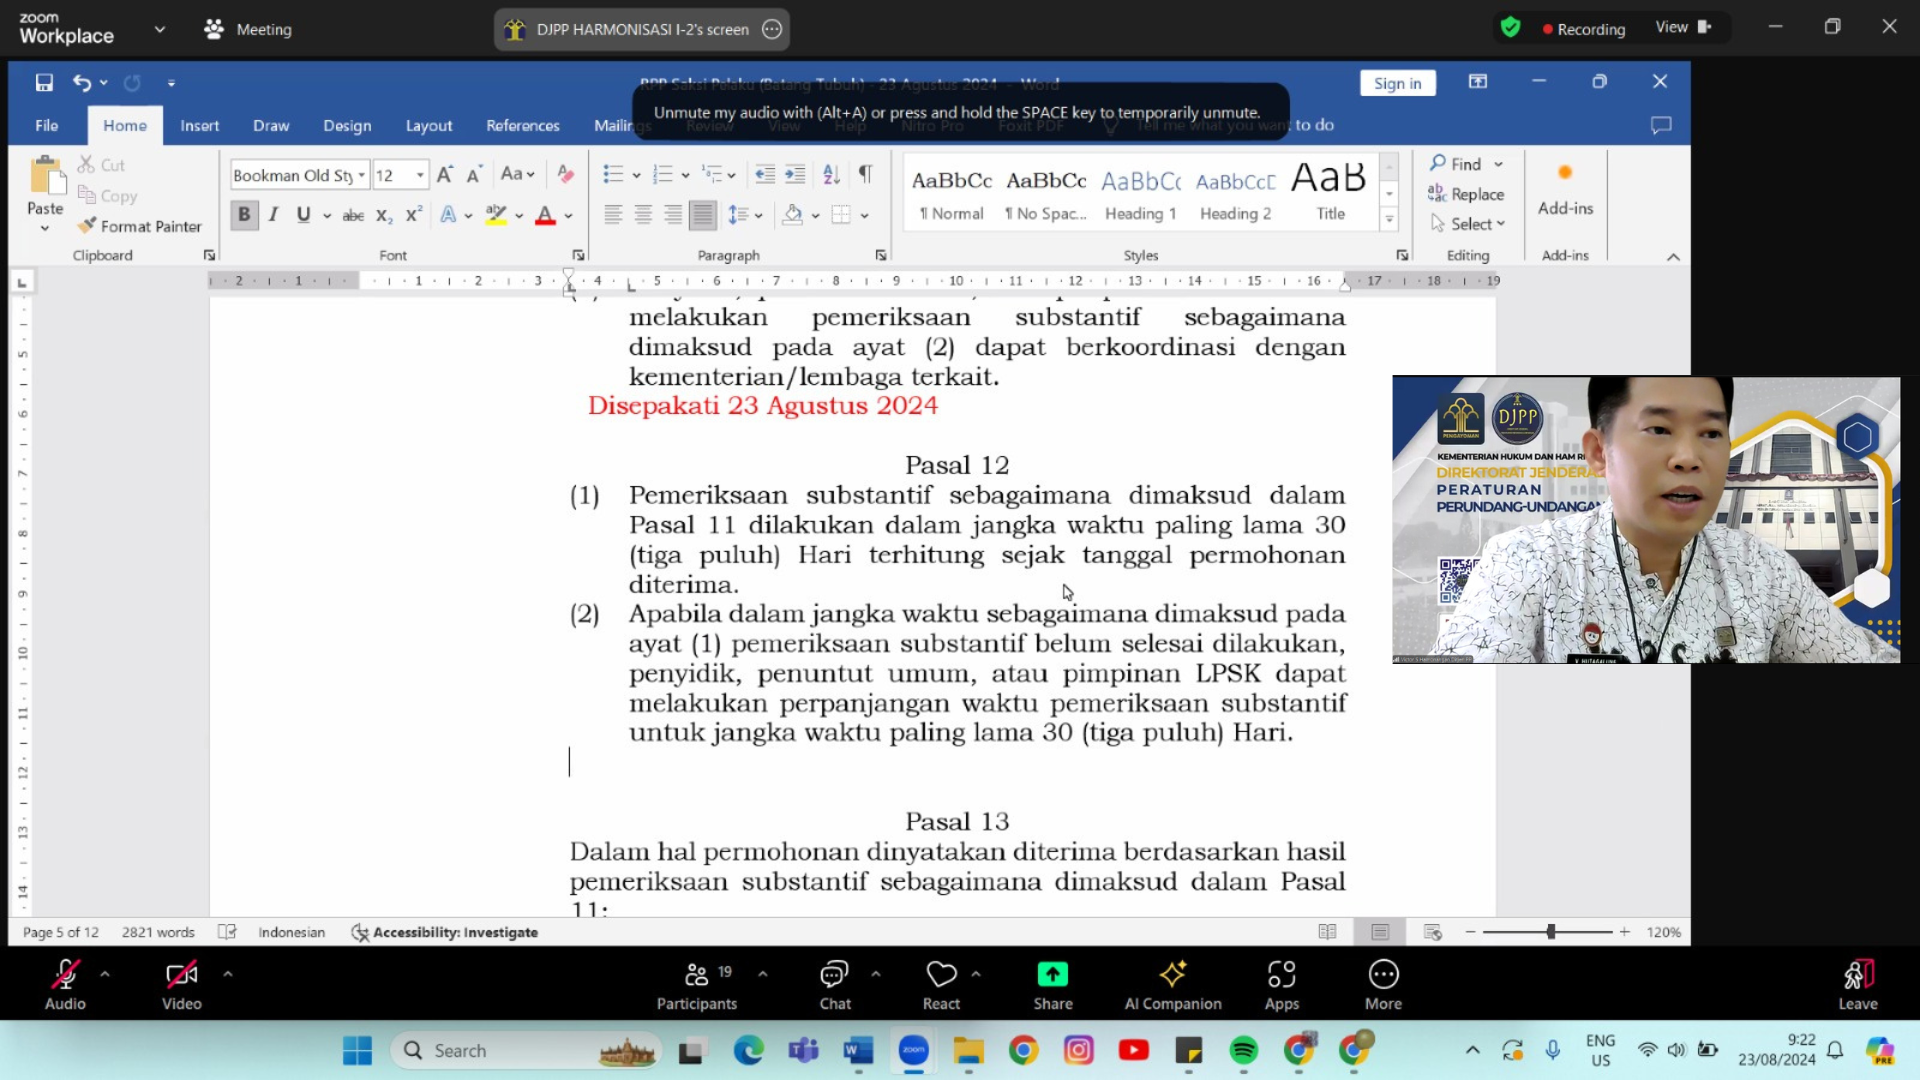Toggle Bold formatting
Image resolution: width=1920 pixels, height=1080 pixels.
[244, 215]
